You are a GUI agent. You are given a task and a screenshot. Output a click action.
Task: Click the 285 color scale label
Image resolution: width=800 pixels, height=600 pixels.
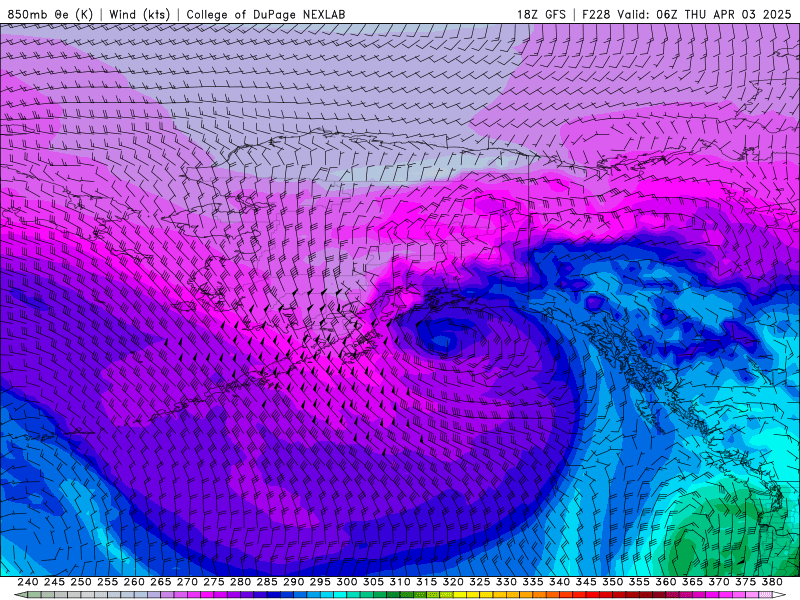point(267,582)
